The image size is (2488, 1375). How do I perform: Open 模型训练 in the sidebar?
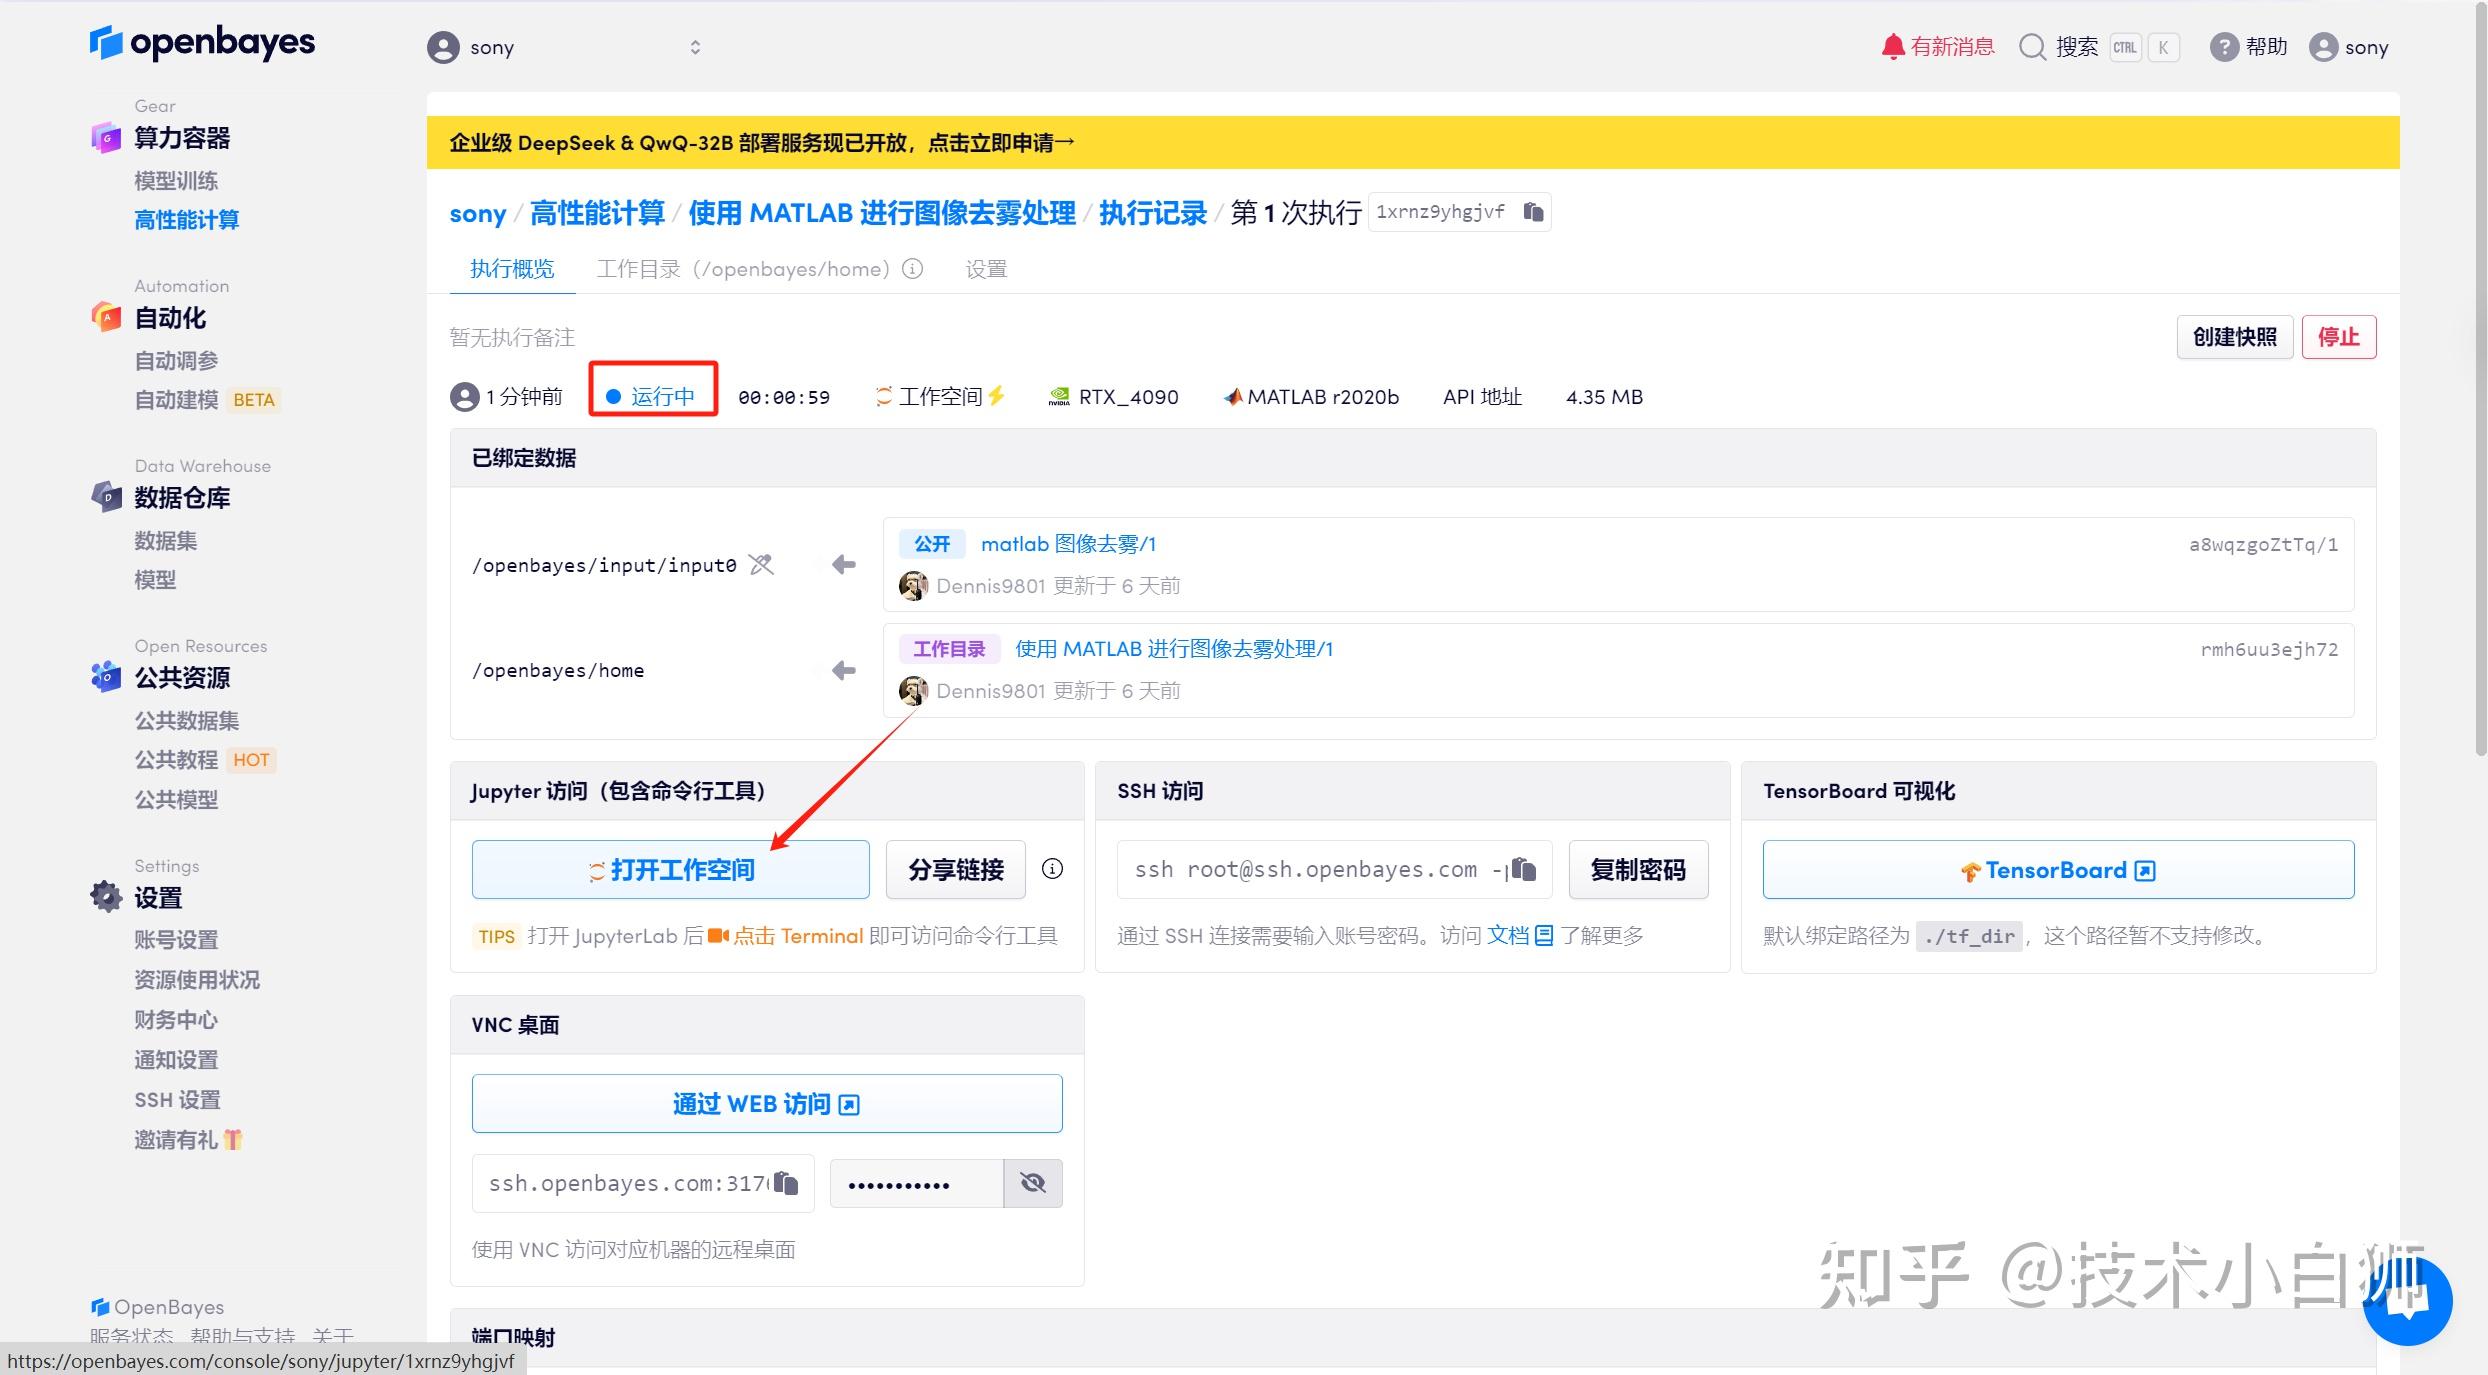coord(176,181)
